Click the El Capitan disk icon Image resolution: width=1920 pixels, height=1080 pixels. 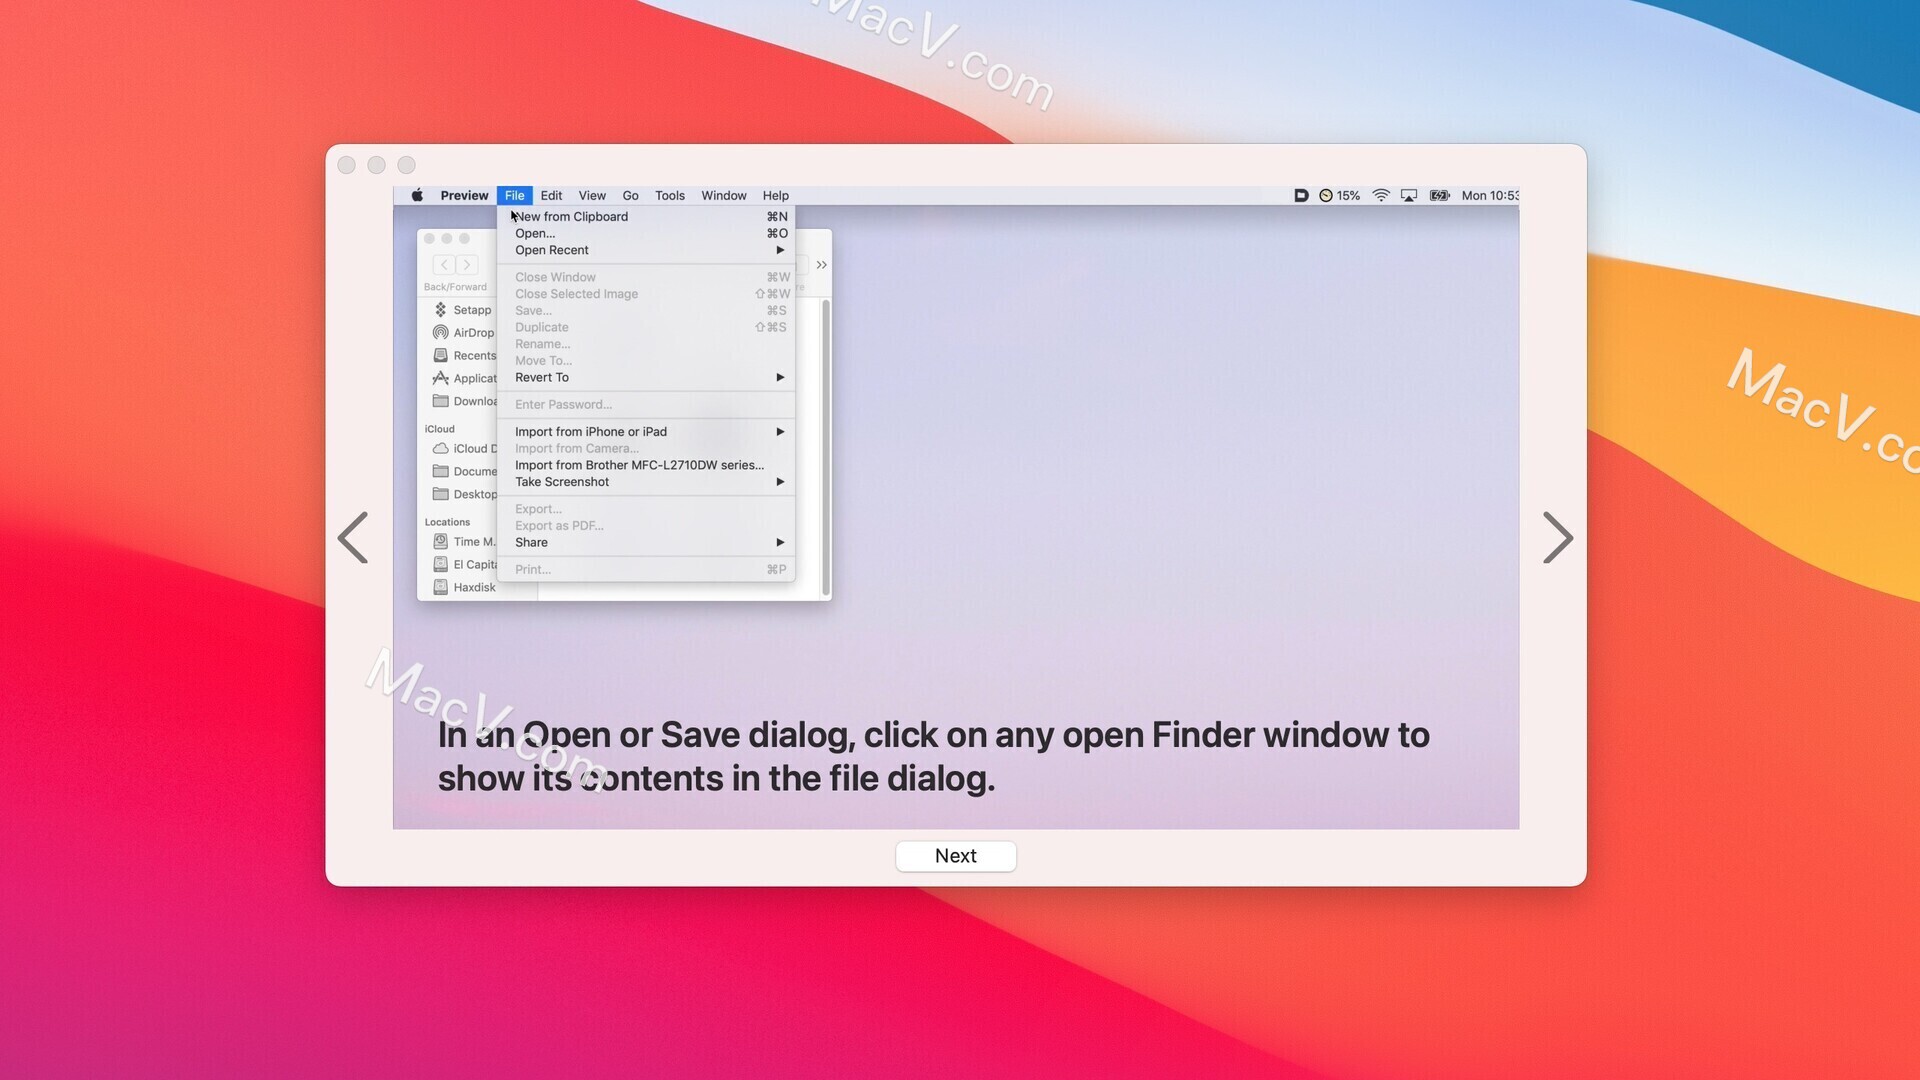click(x=440, y=564)
